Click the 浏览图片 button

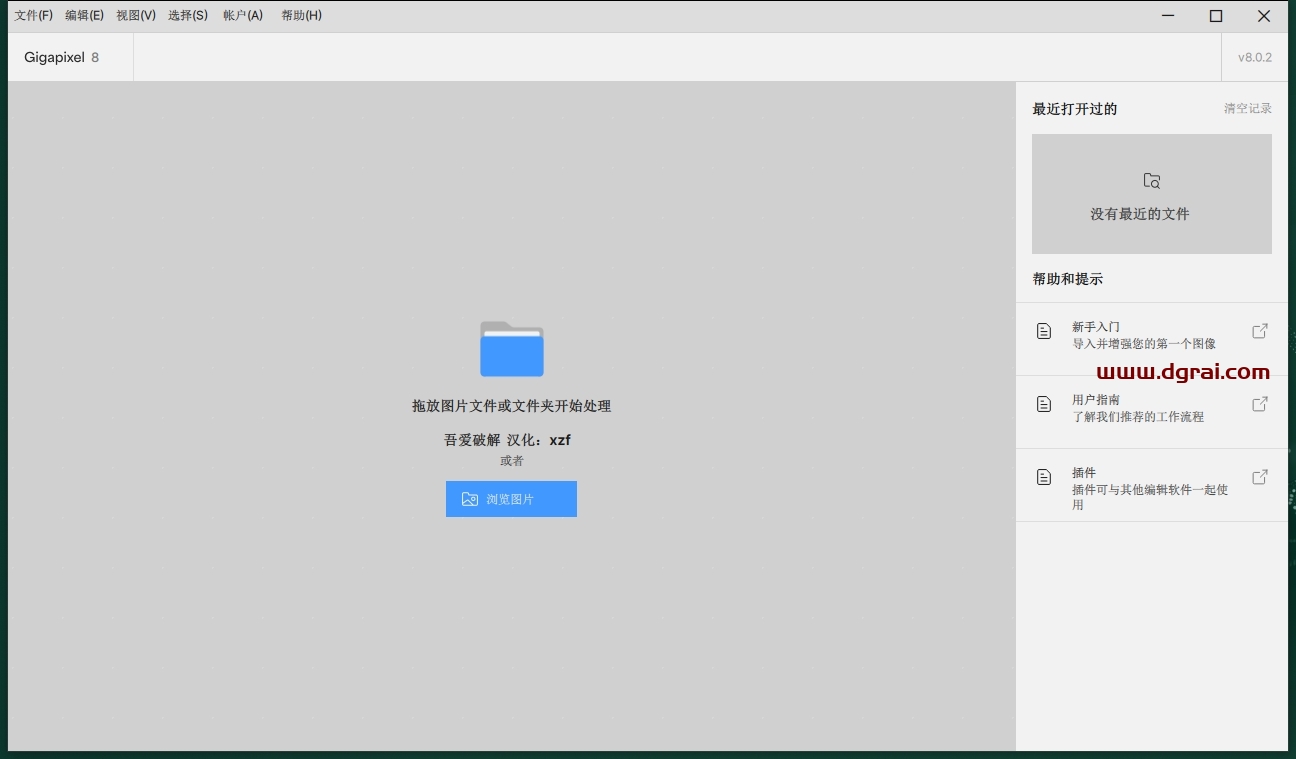[x=511, y=499]
